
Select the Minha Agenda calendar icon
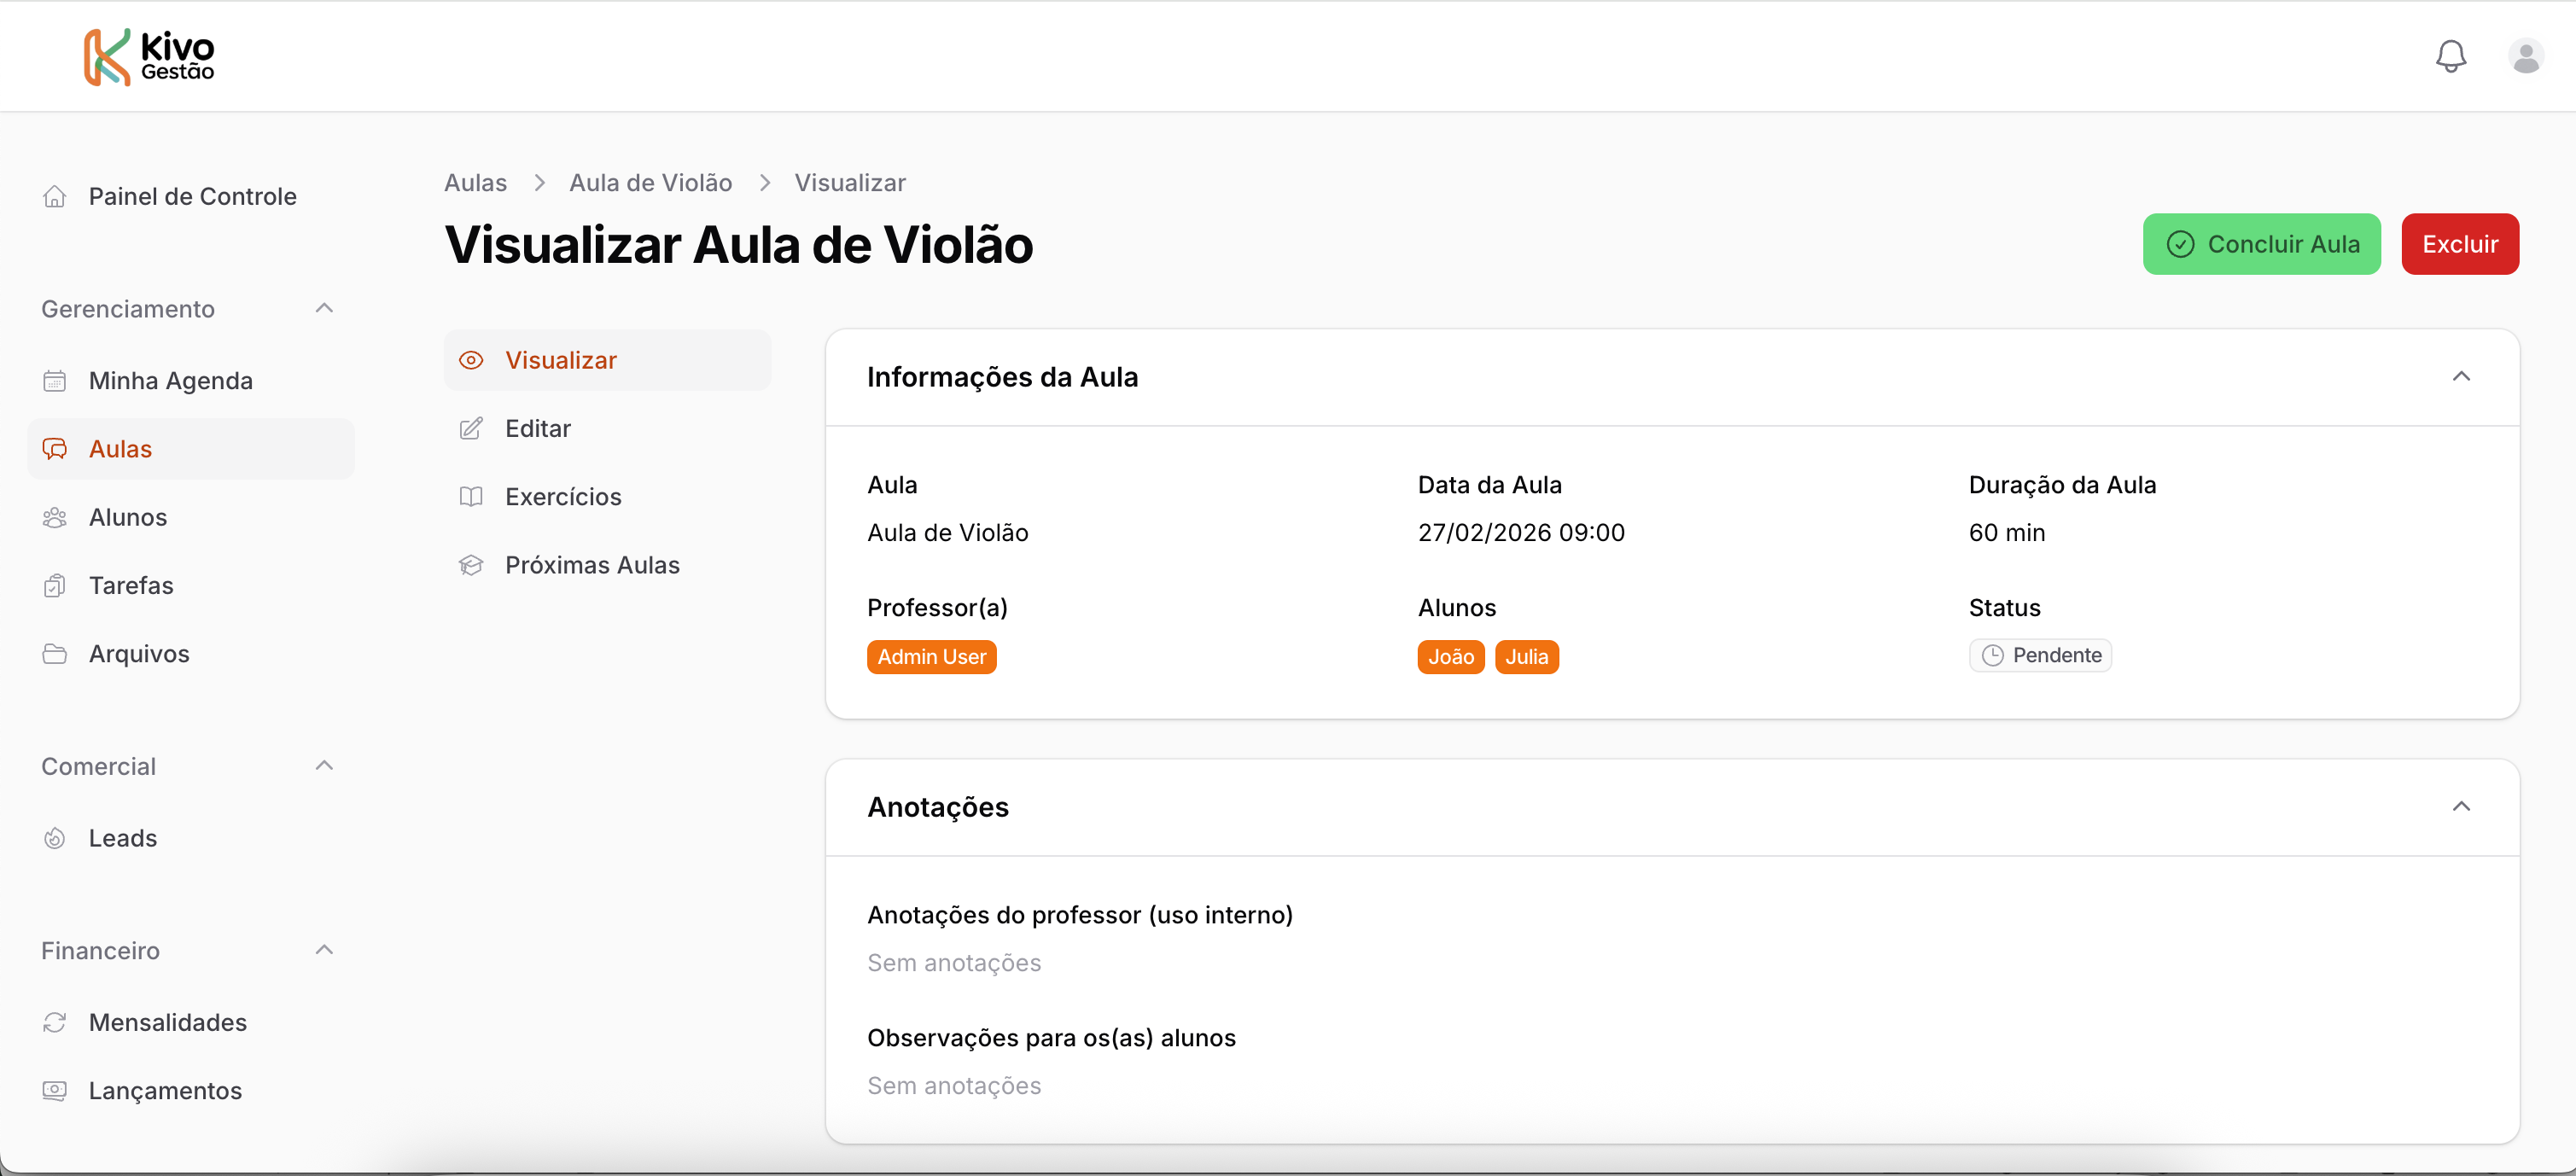[x=55, y=380]
